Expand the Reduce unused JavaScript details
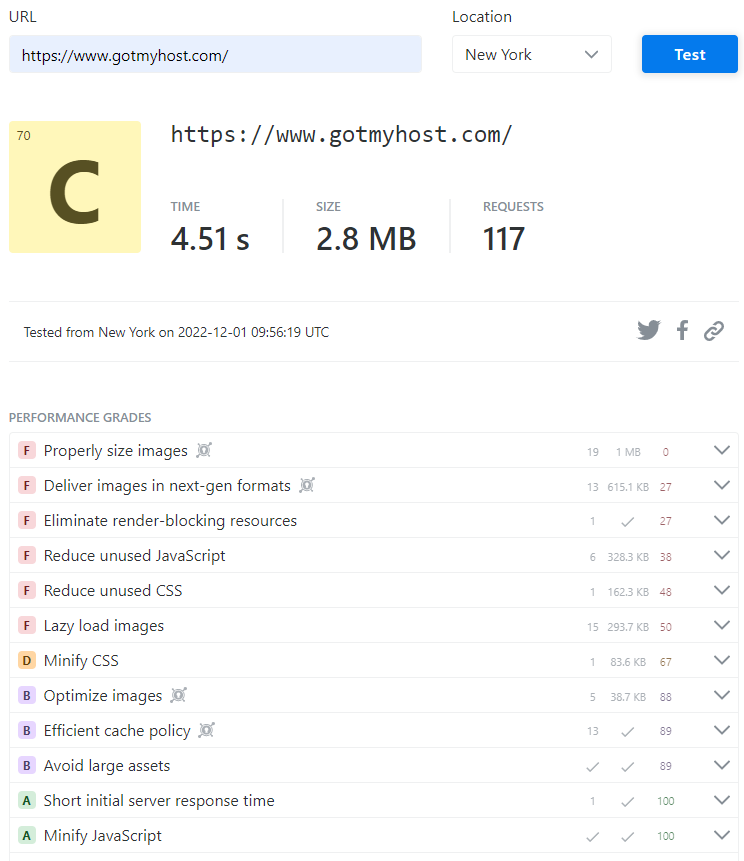The height and width of the screenshot is (861, 744). 722,556
